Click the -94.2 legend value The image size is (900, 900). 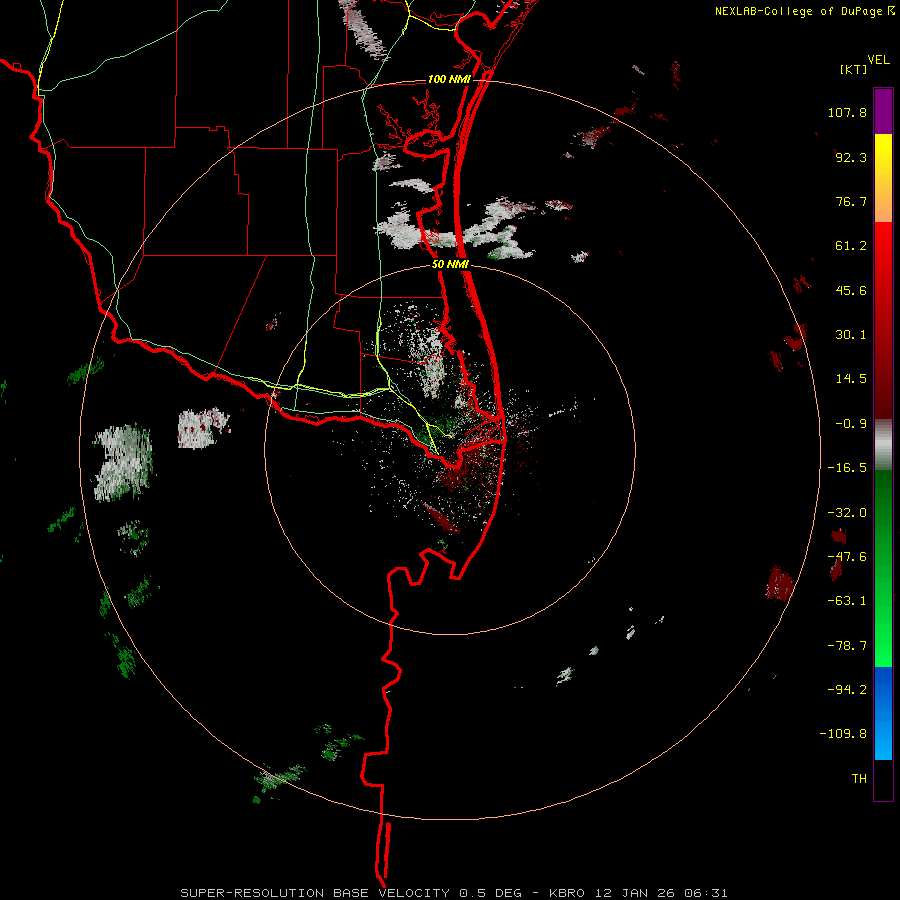tap(847, 690)
